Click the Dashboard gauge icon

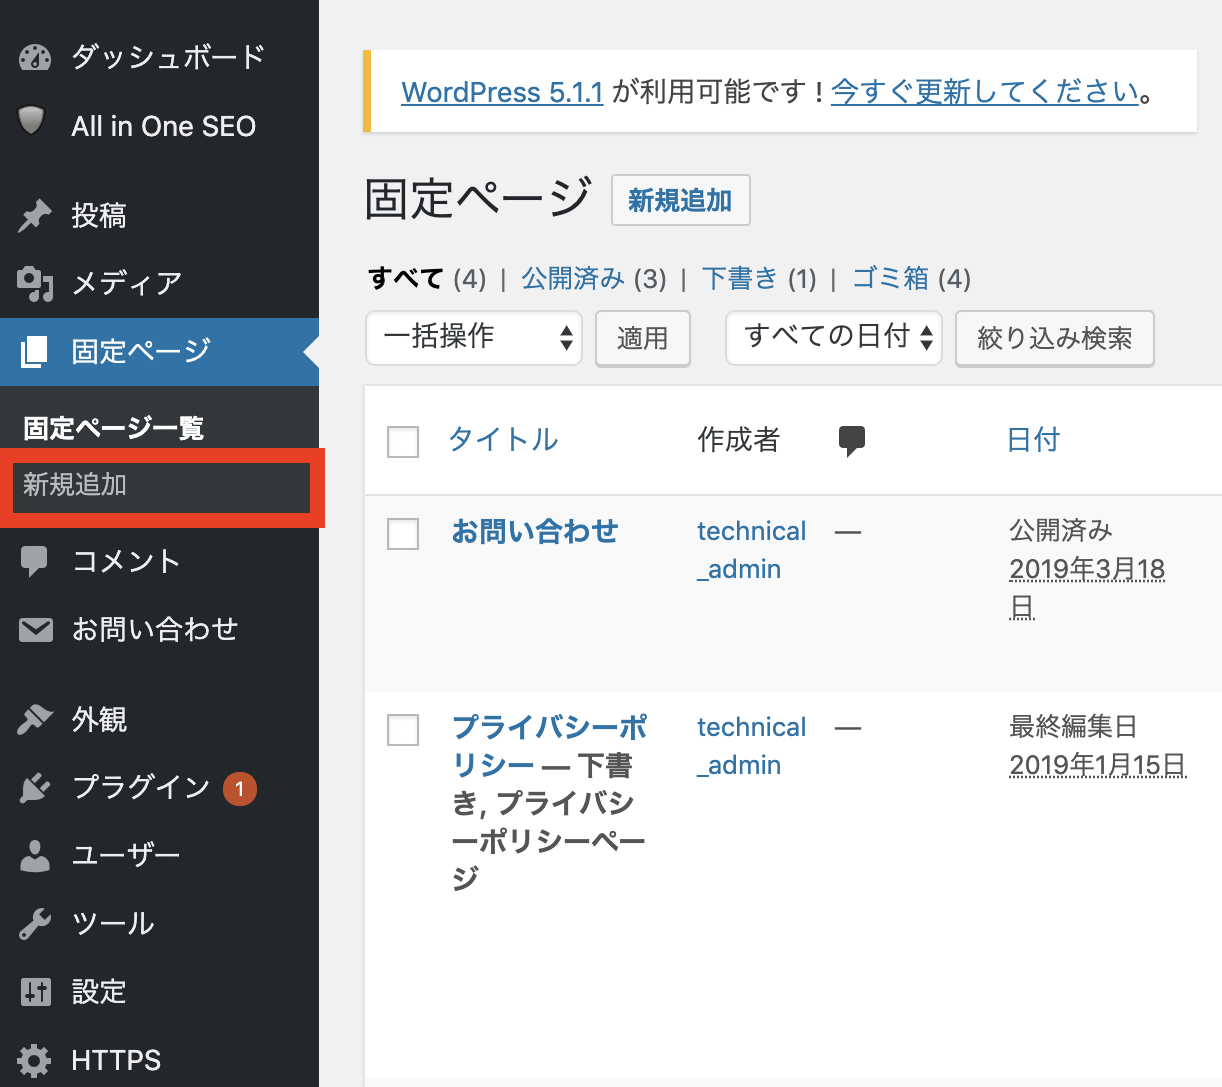click(x=35, y=57)
